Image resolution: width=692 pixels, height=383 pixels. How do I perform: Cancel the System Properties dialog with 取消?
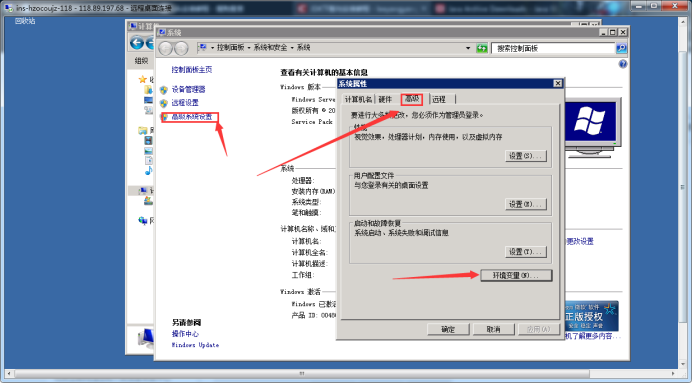(493, 329)
